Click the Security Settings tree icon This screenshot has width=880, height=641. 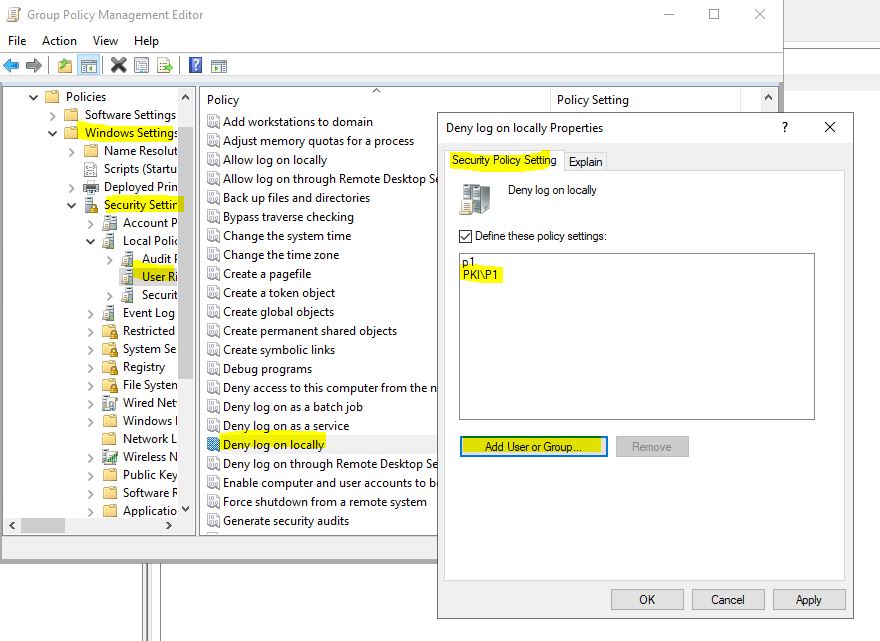tap(91, 205)
